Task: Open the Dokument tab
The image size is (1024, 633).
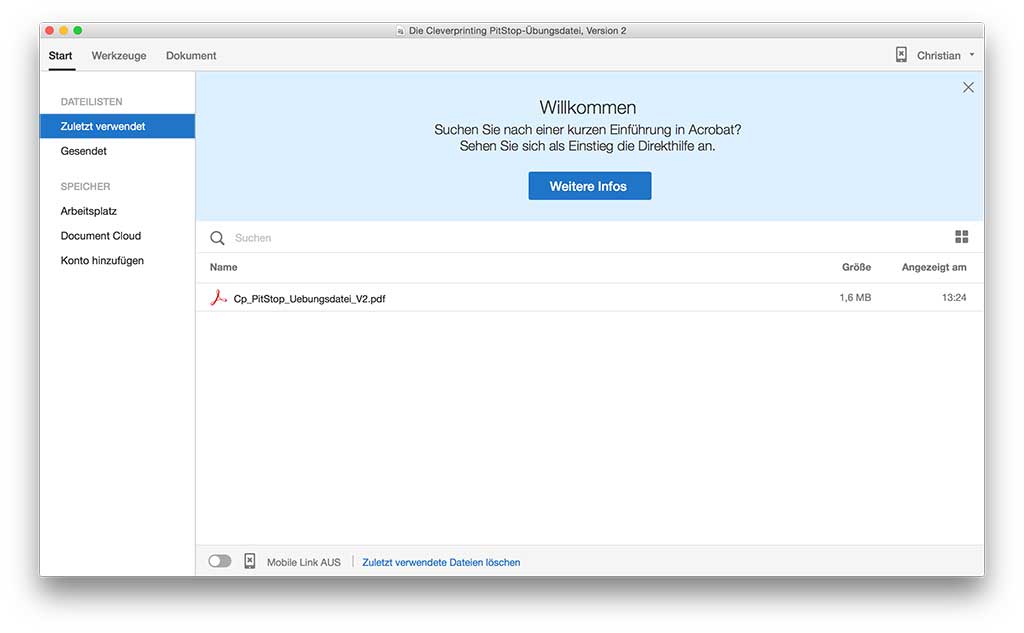Action: tap(191, 56)
